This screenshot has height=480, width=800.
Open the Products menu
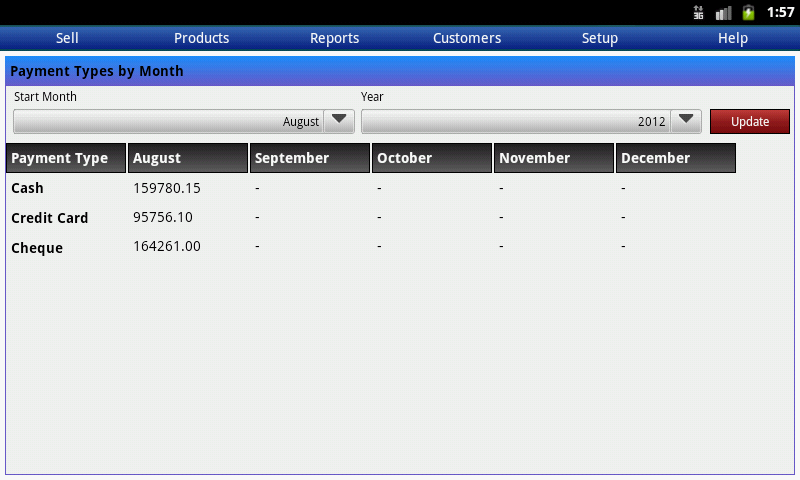coord(201,38)
